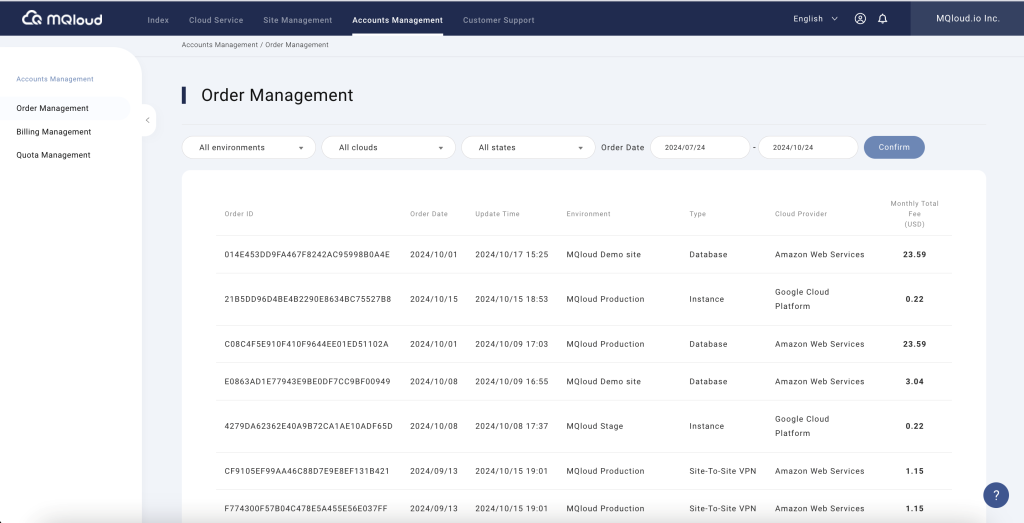Viewport: 1024px width, 523px height.
Task: Click Accounts Management breadcrumb link
Action: tap(219, 45)
